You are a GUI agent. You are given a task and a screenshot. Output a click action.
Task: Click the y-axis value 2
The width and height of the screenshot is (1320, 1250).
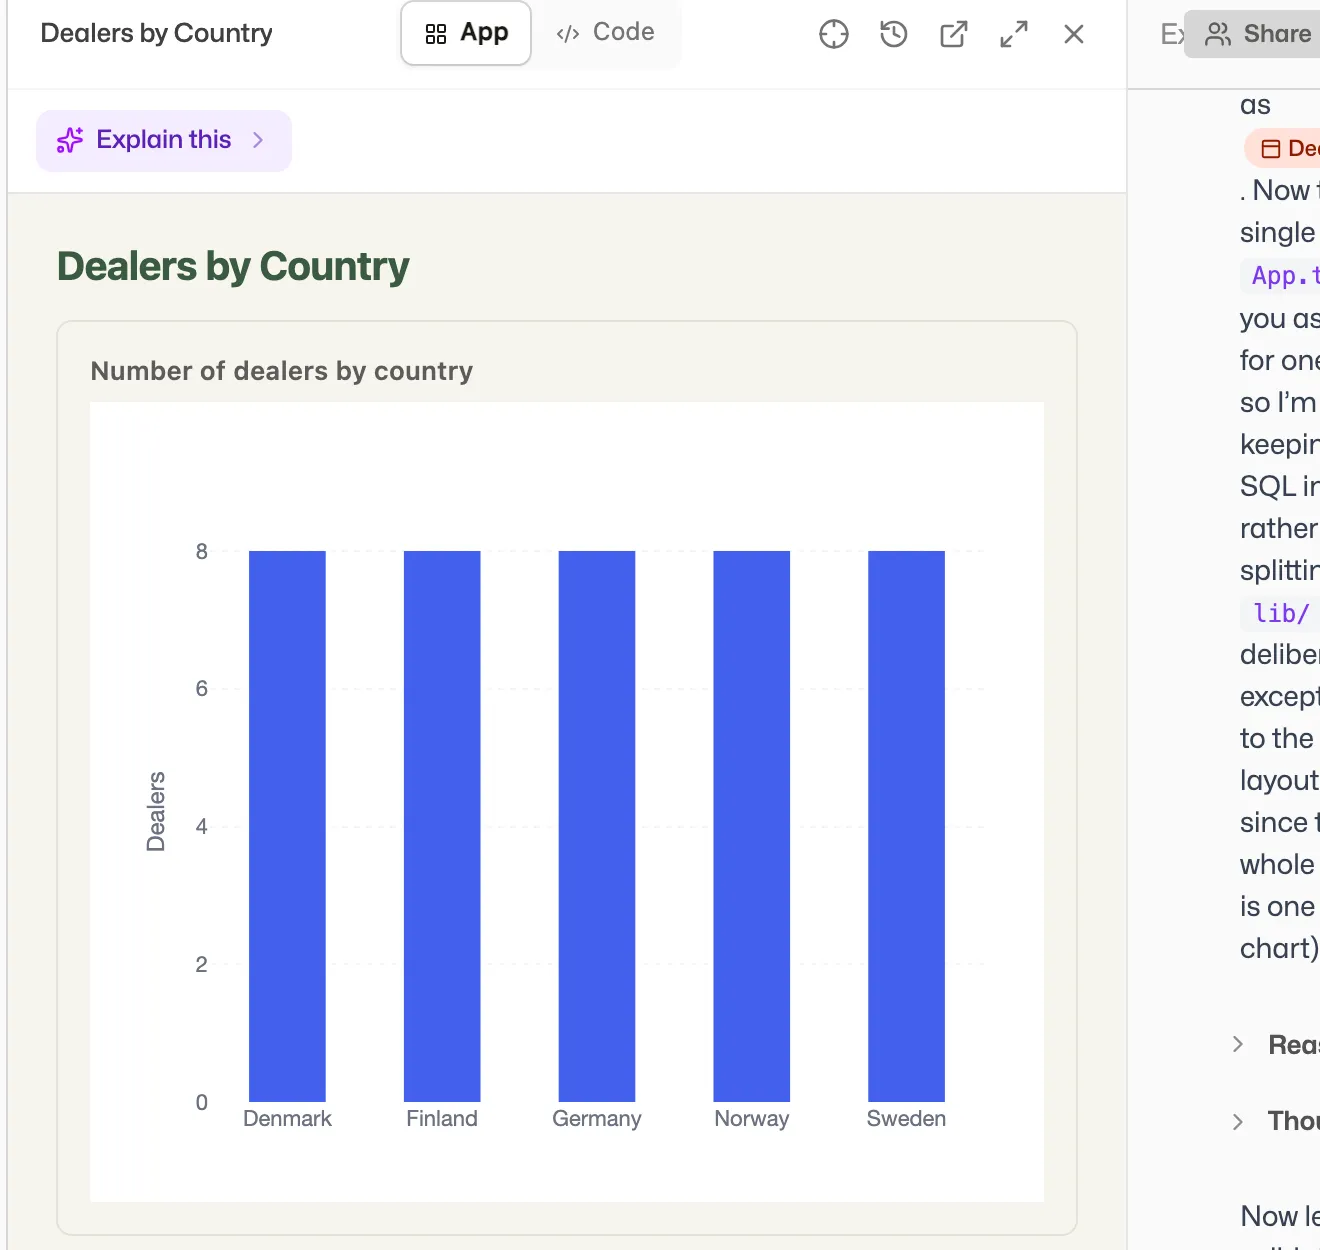pyautogui.click(x=202, y=965)
